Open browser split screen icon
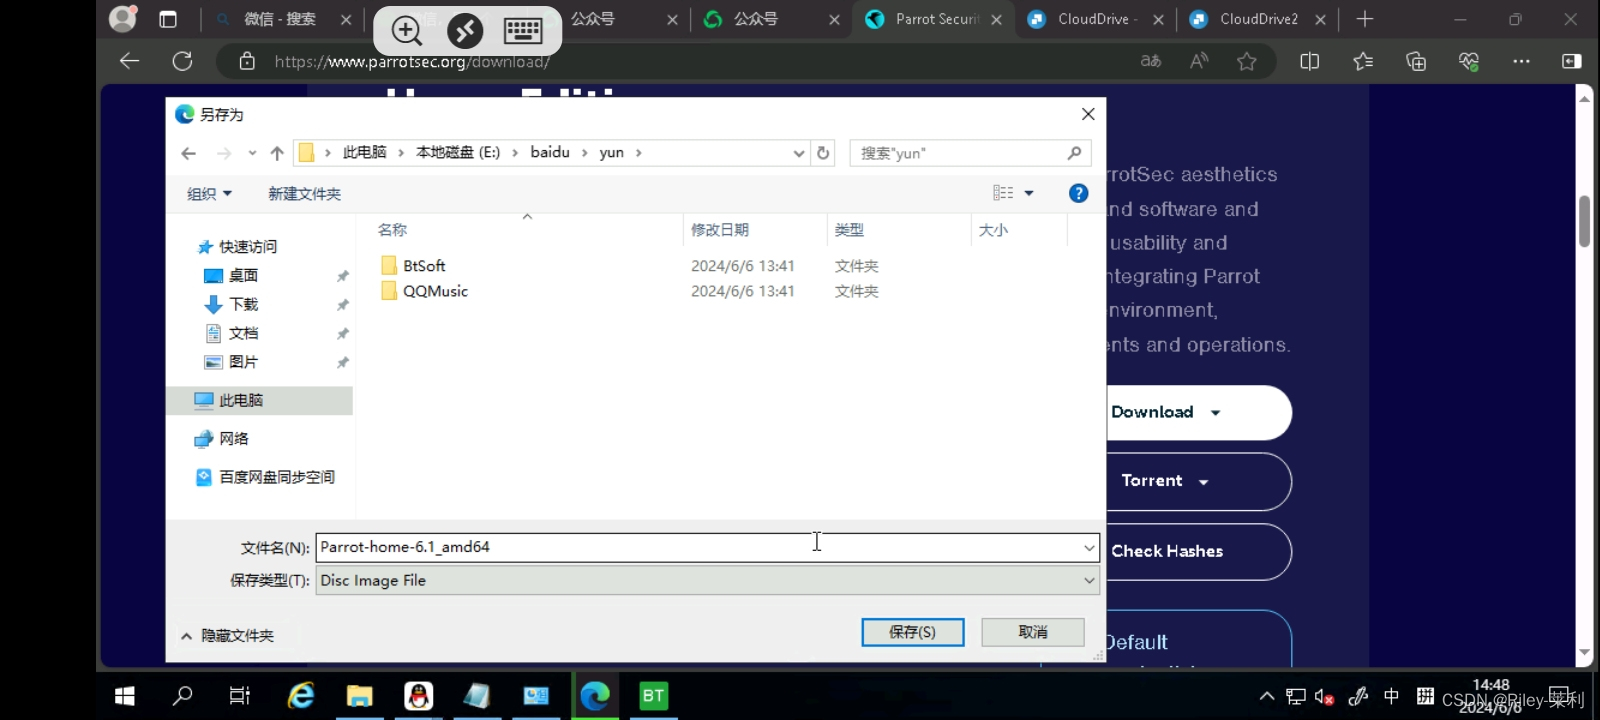The height and width of the screenshot is (720, 1600). (x=1309, y=62)
